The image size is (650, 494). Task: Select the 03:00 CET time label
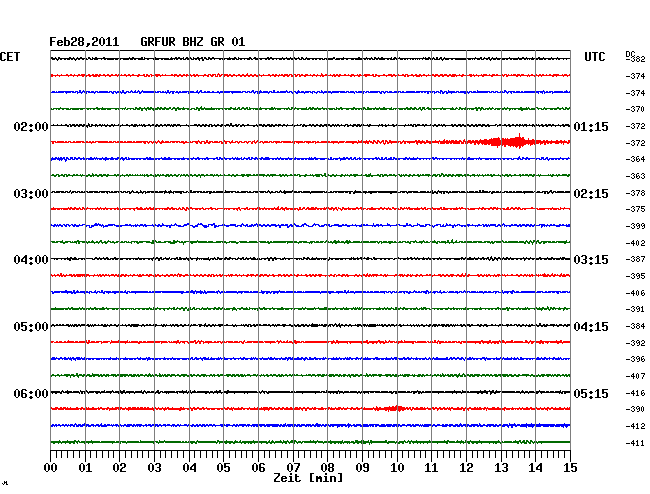coord(31,194)
